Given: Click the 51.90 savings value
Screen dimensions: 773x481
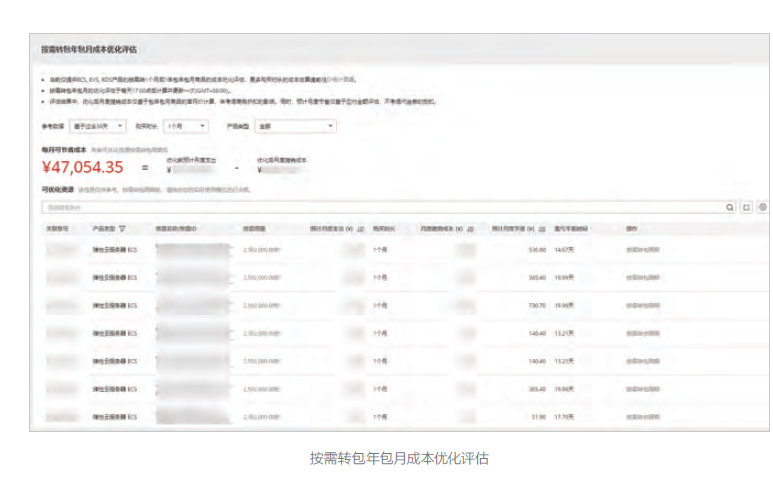Looking at the screenshot, I should click(x=538, y=417).
